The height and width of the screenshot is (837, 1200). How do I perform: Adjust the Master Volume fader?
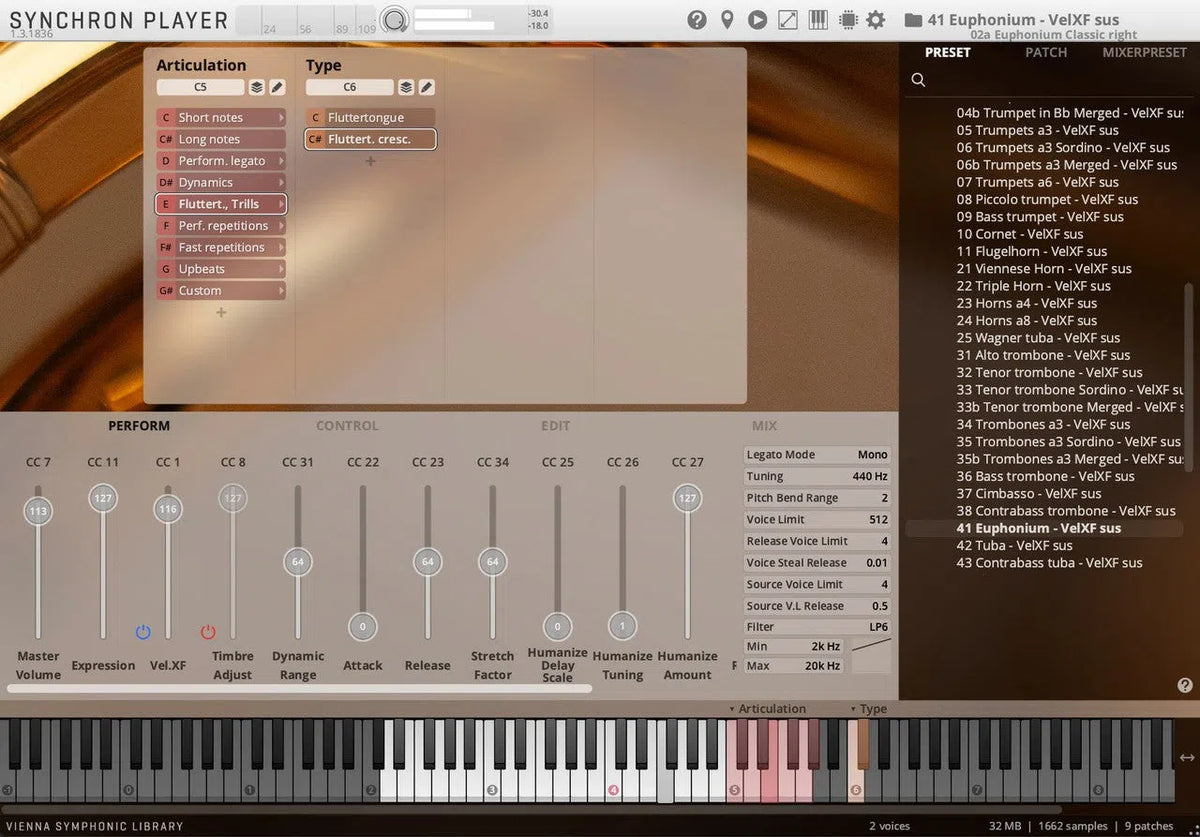pos(38,510)
